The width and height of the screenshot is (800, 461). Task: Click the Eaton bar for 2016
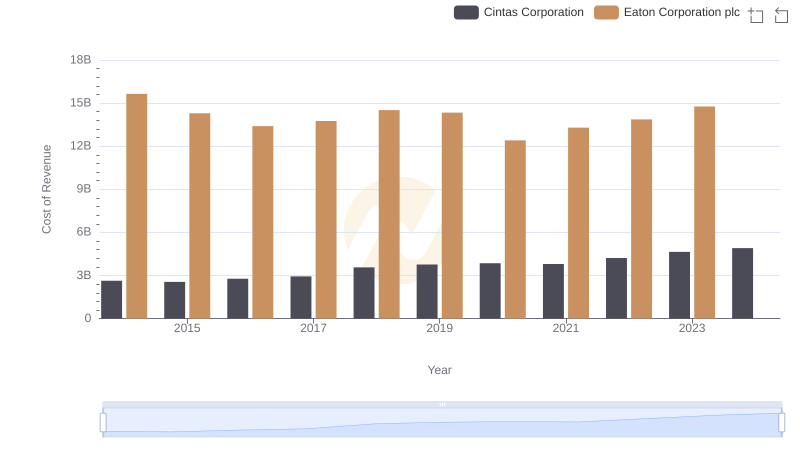[x=263, y=222]
